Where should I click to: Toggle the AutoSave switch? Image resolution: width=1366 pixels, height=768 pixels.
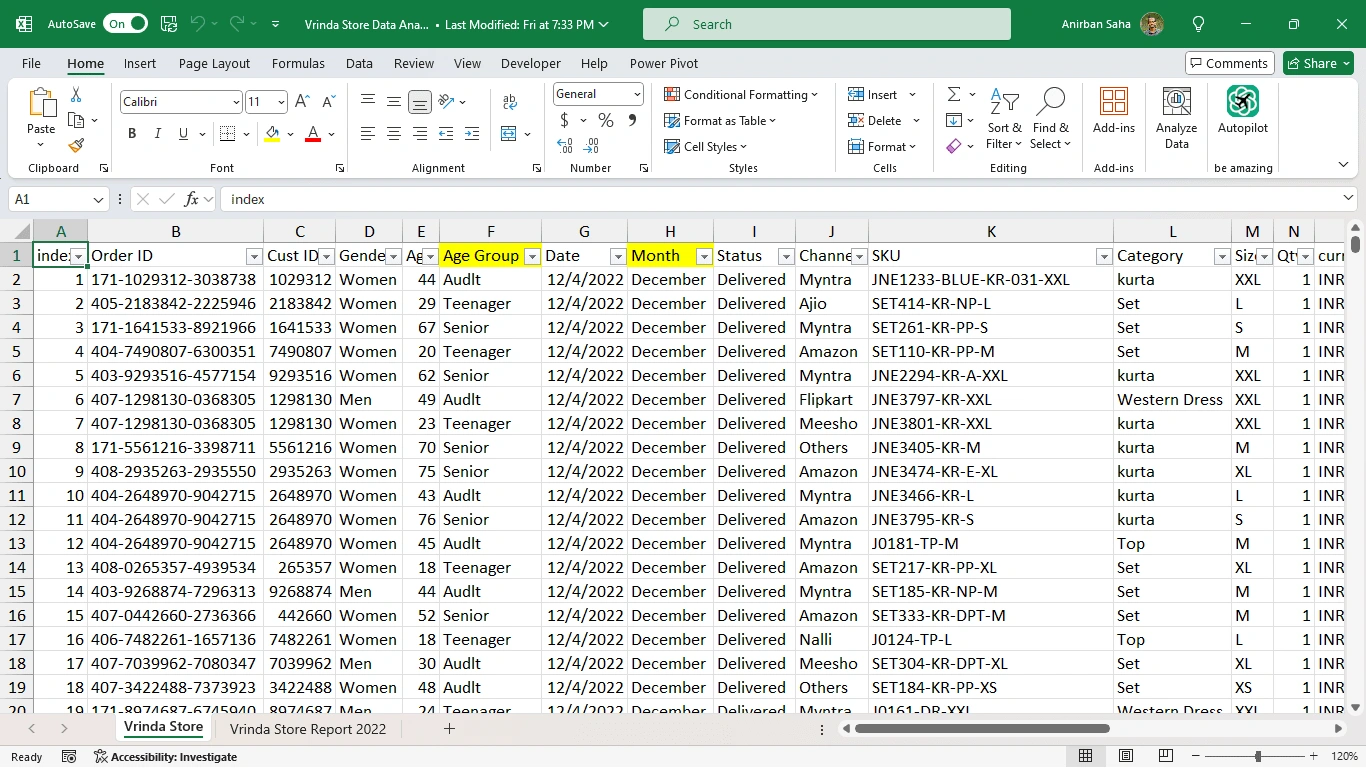[x=125, y=24]
